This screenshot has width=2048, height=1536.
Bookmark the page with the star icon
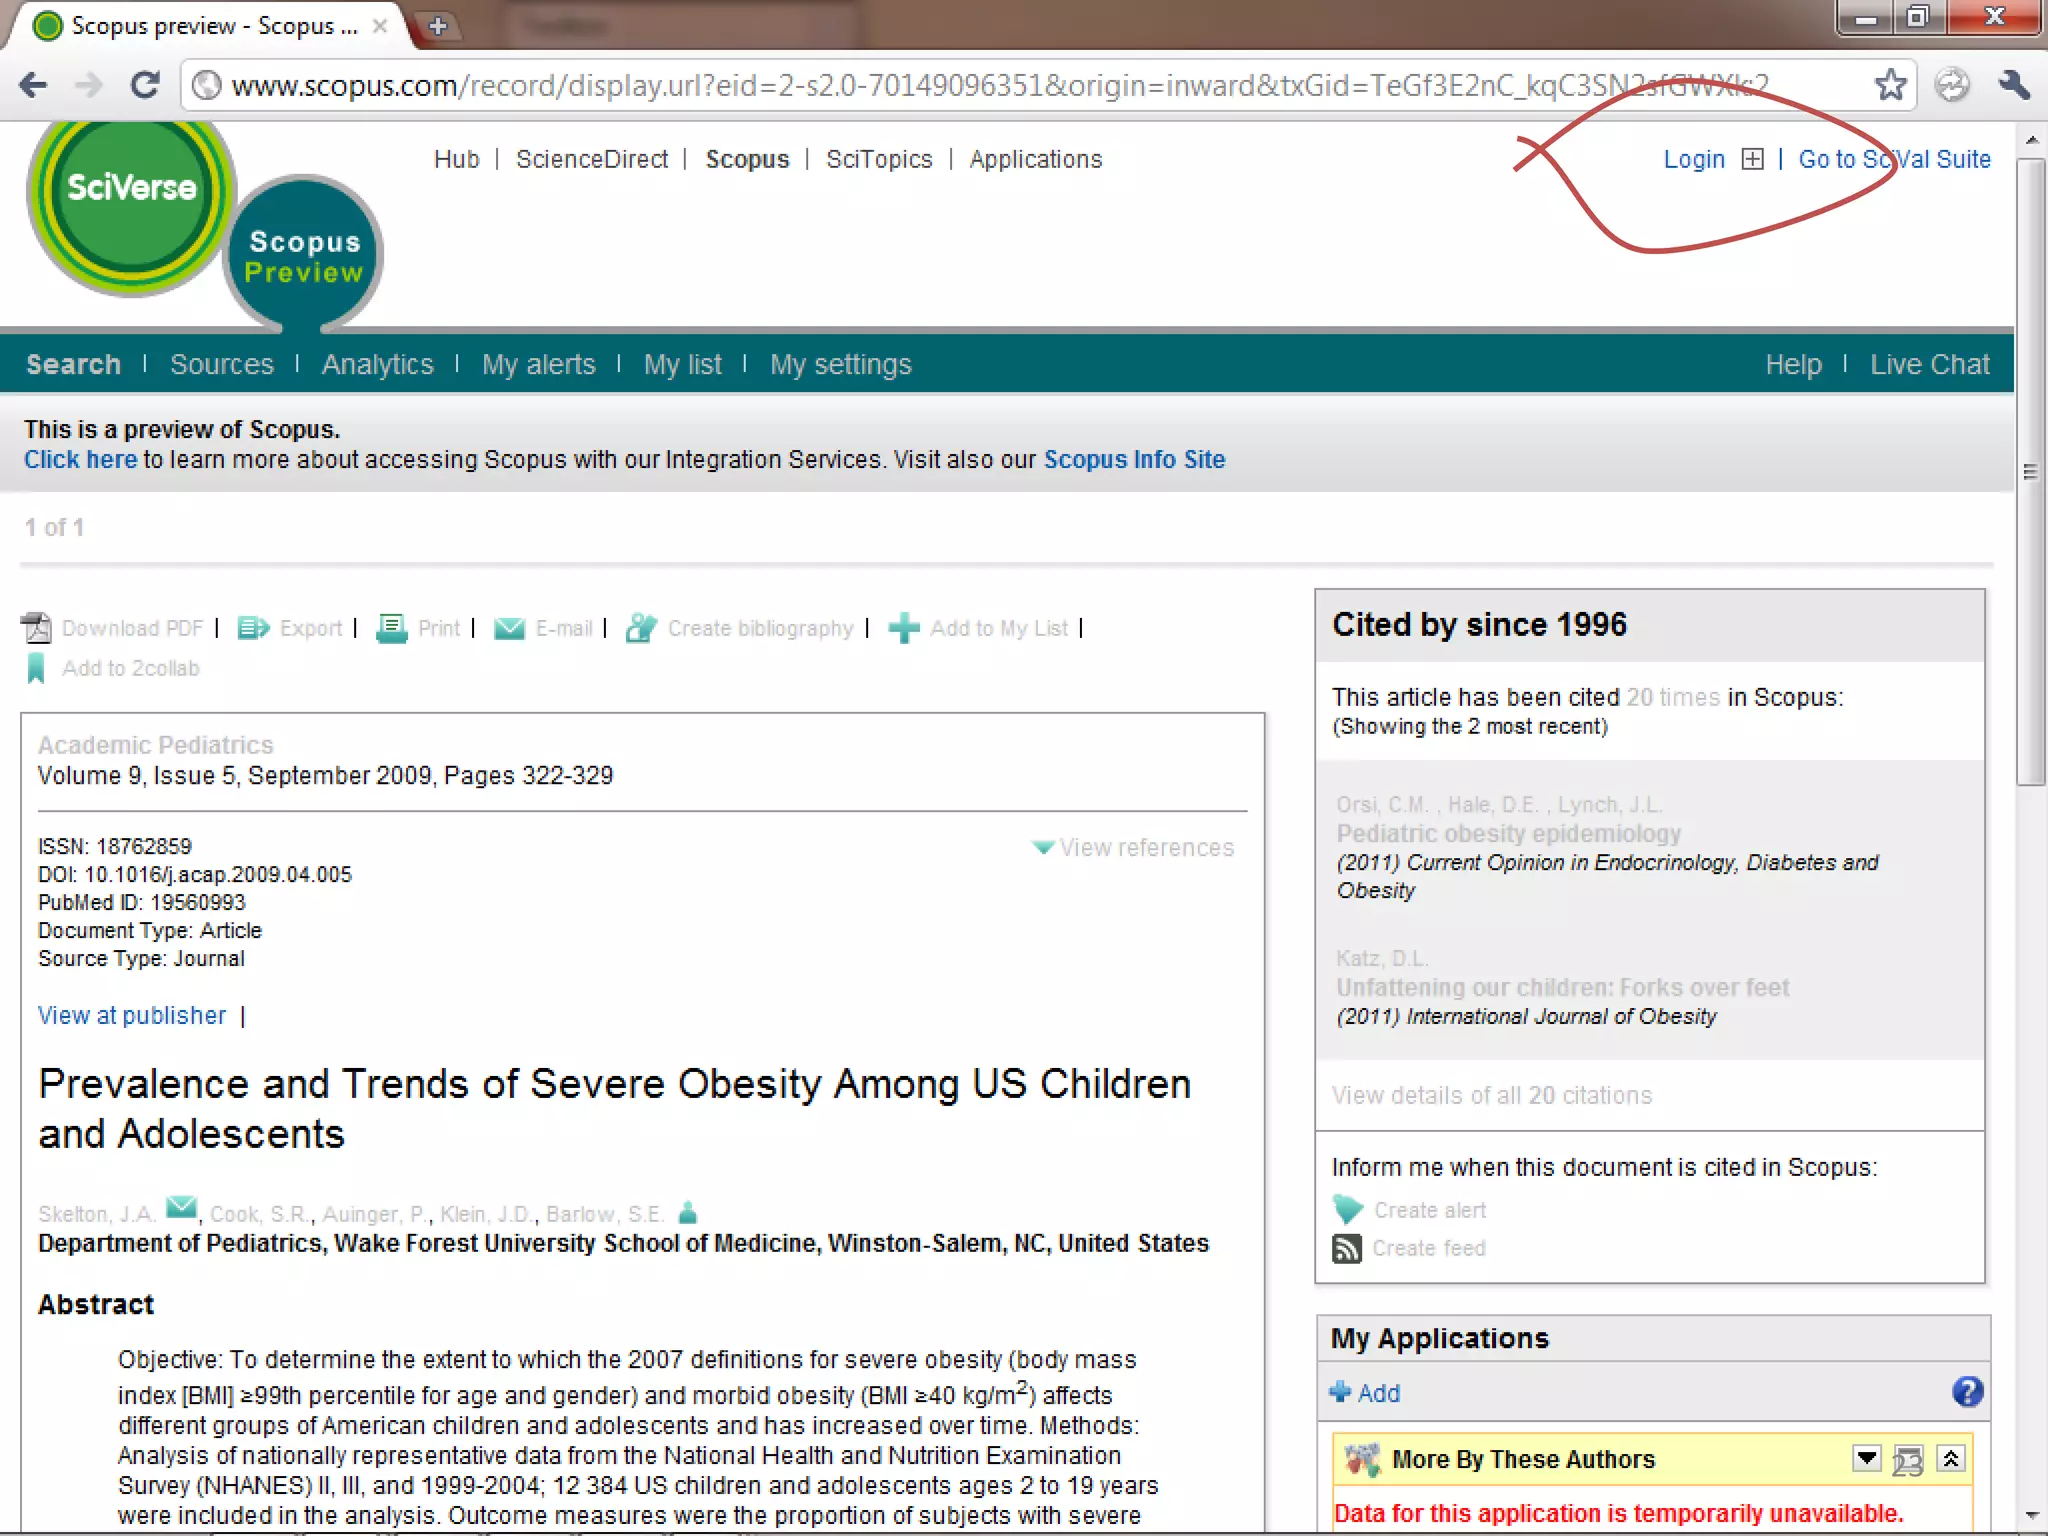tap(1890, 86)
